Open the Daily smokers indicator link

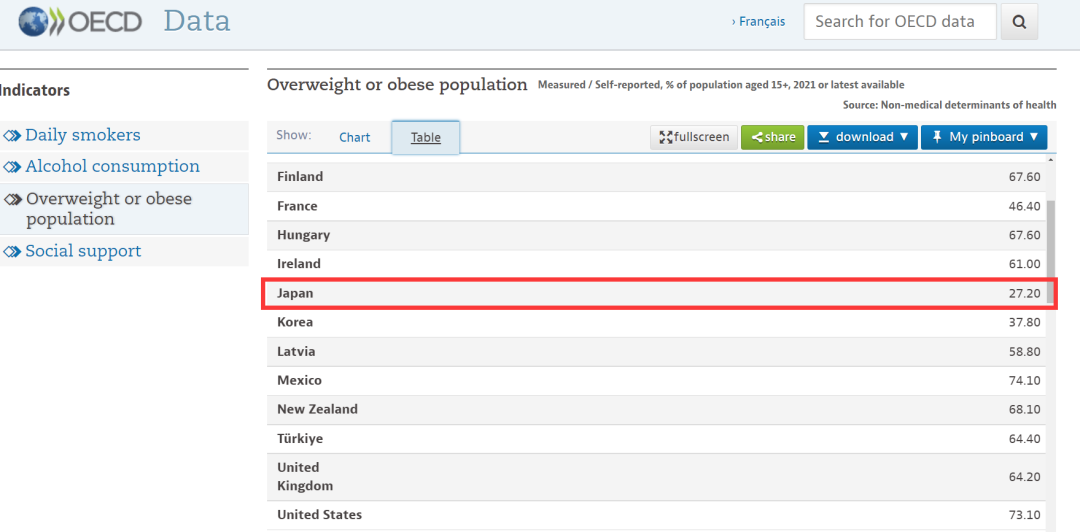tap(83, 135)
